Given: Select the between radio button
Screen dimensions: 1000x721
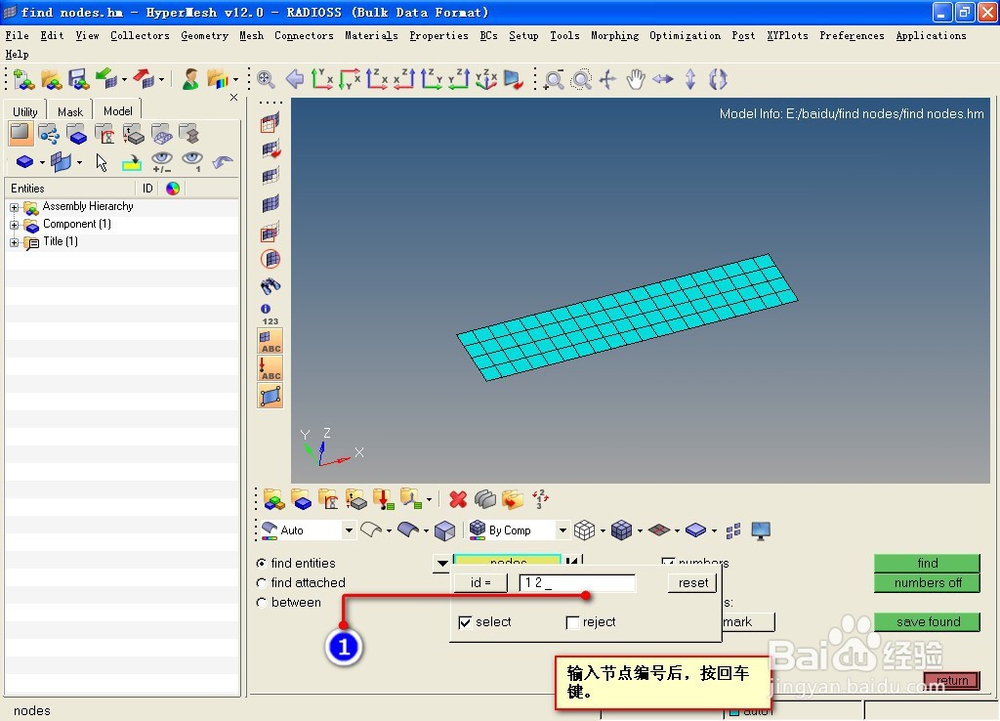Looking at the screenshot, I should [261, 602].
